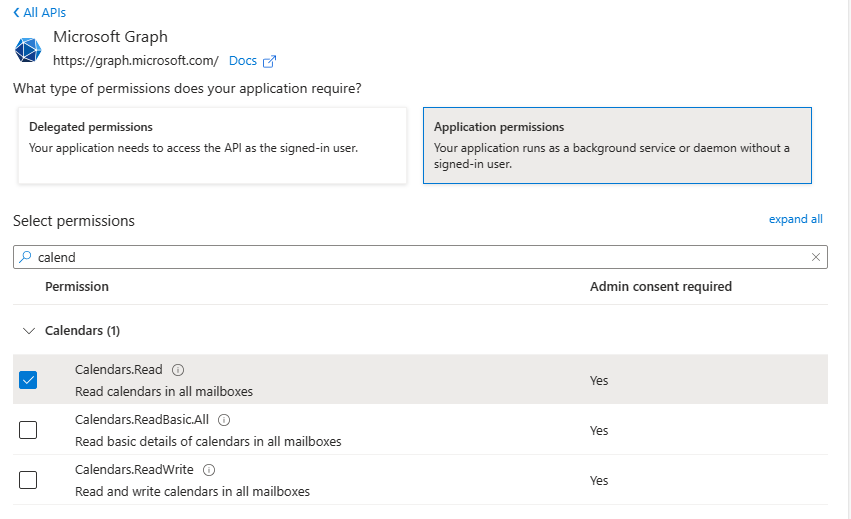Click the external link icon beside Docs
The image size is (851, 519).
tap(269, 61)
